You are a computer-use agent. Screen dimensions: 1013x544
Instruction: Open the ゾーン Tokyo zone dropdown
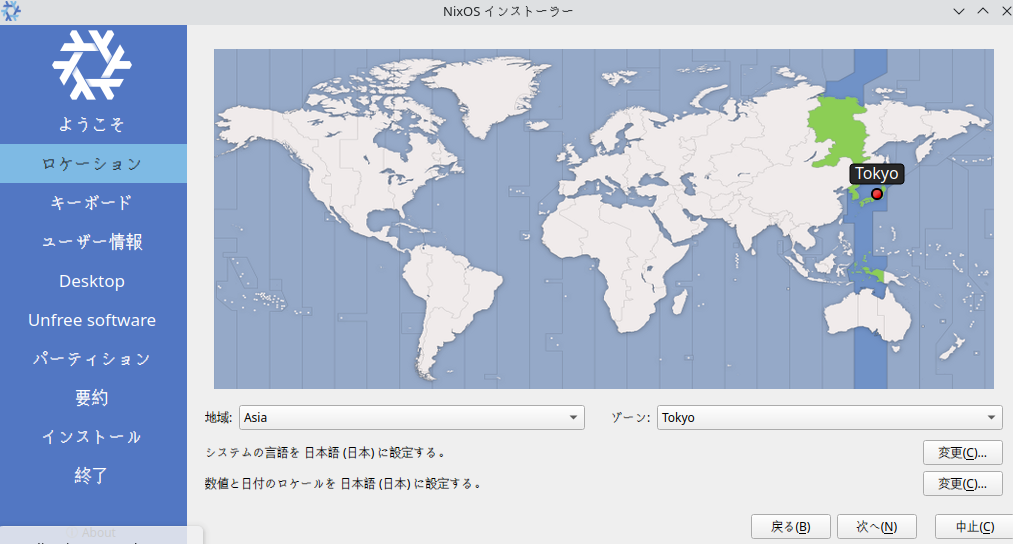point(830,417)
